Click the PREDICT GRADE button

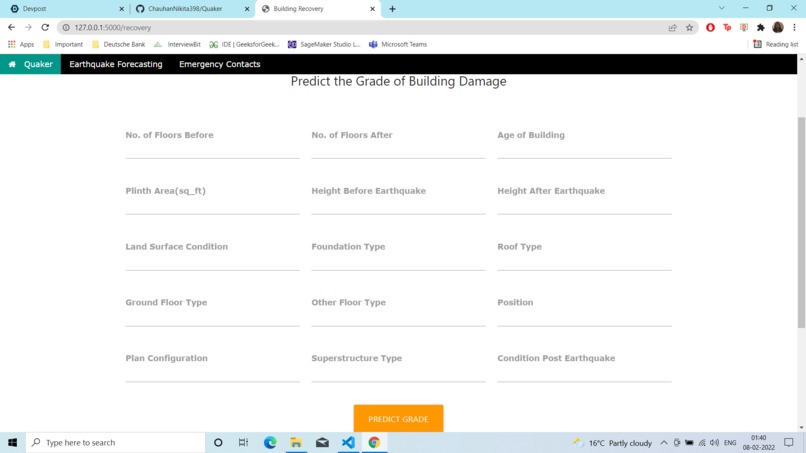click(398, 419)
